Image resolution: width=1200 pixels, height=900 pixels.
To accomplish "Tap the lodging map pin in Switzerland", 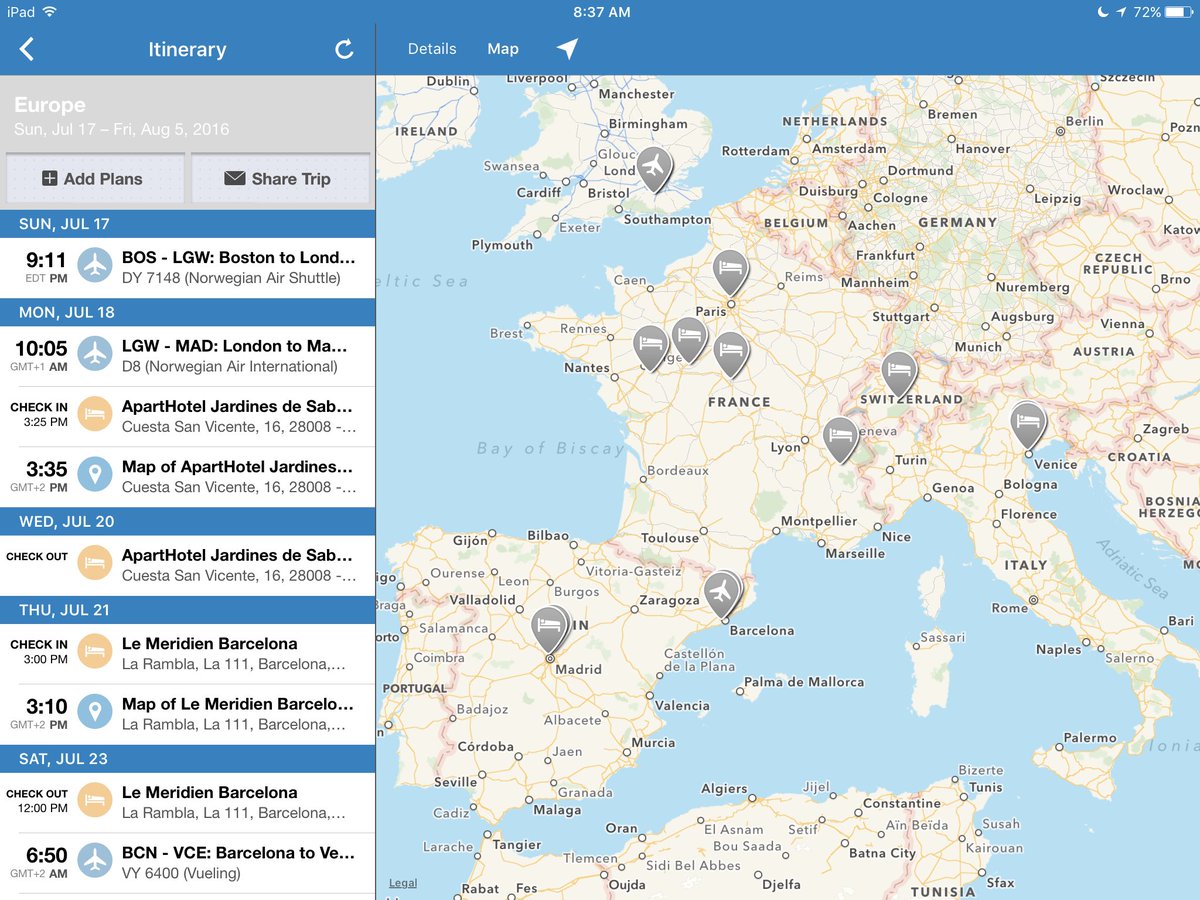I will pyautogui.click(x=899, y=373).
